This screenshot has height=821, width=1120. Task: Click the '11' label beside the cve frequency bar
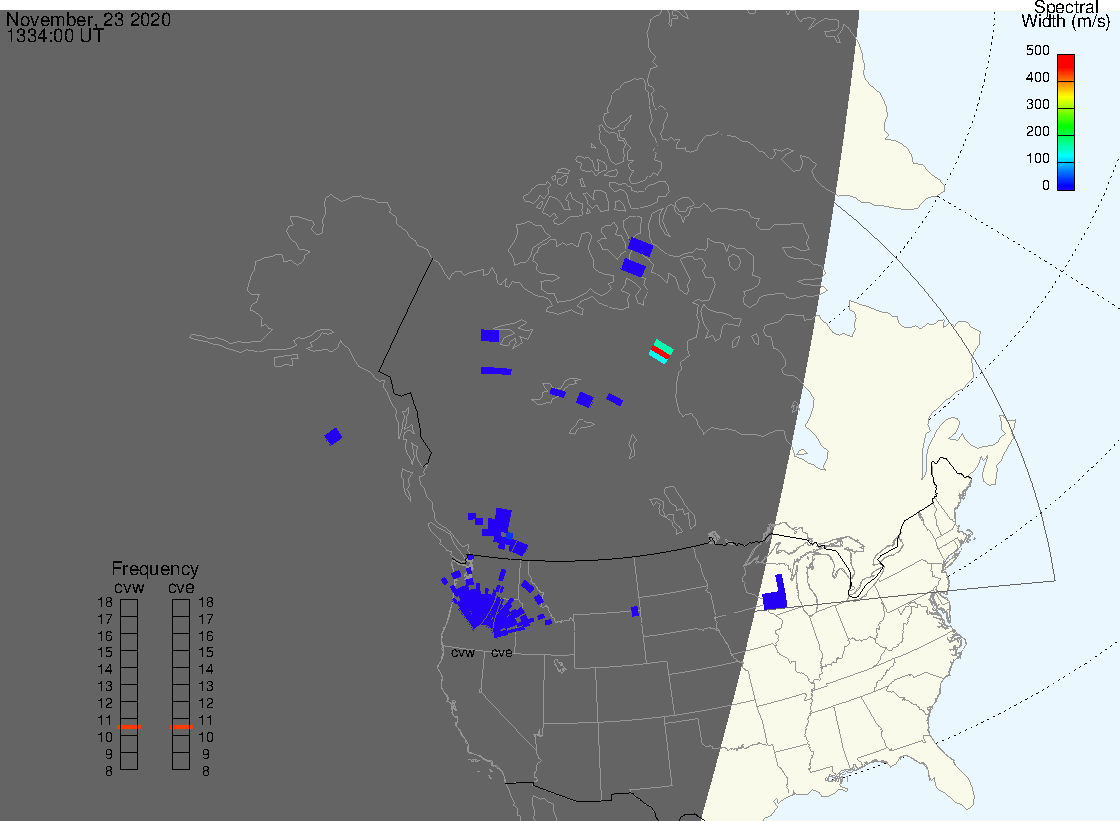point(206,720)
